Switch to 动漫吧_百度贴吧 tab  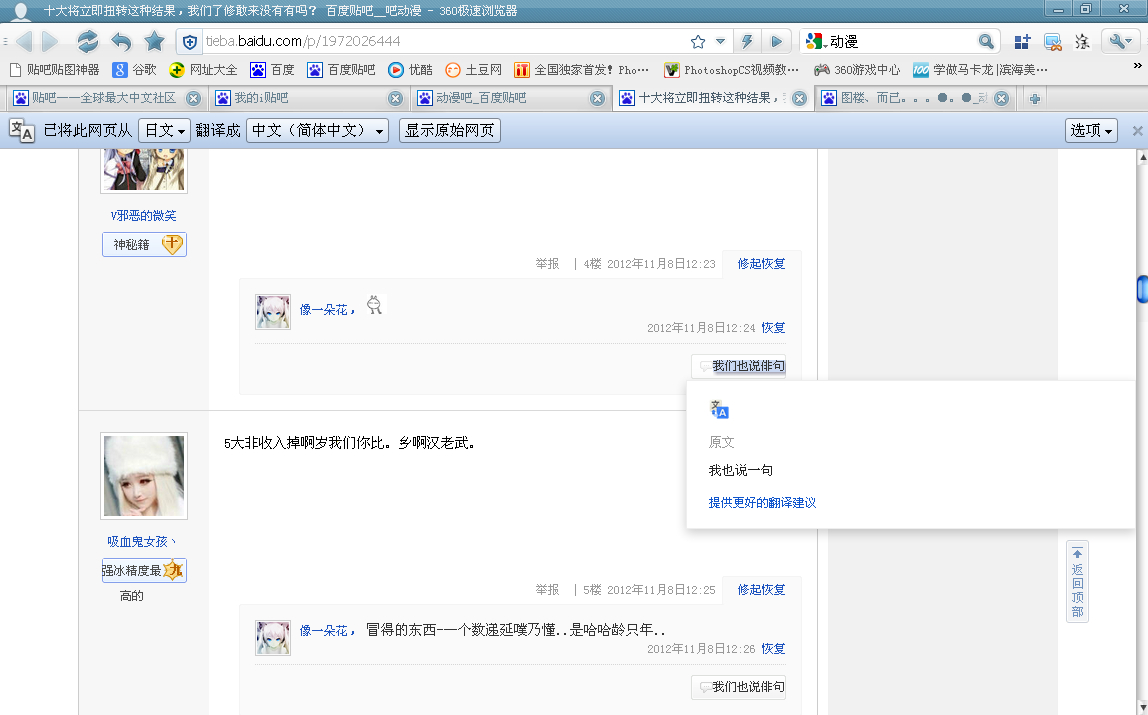(x=510, y=98)
